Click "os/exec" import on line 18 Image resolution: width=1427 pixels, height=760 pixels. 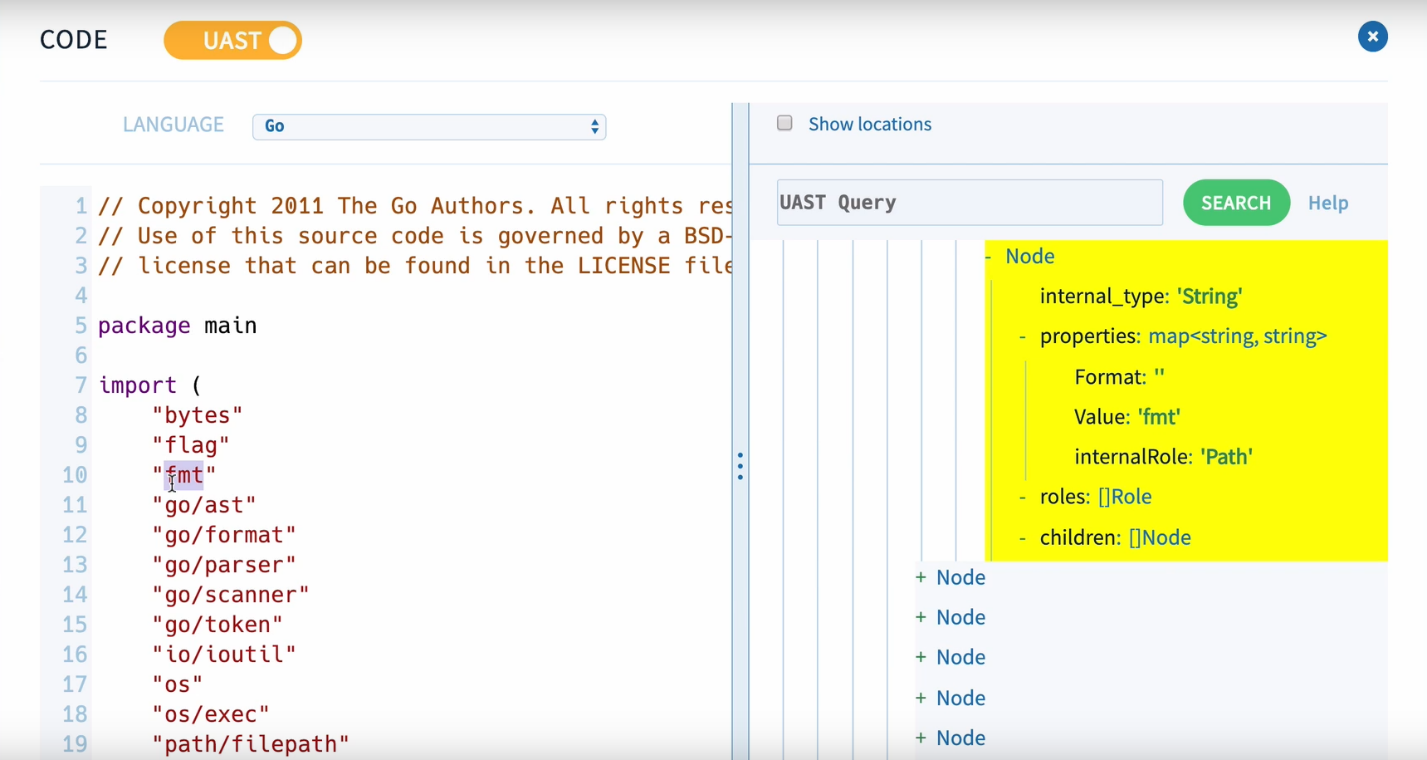pyautogui.click(x=211, y=715)
